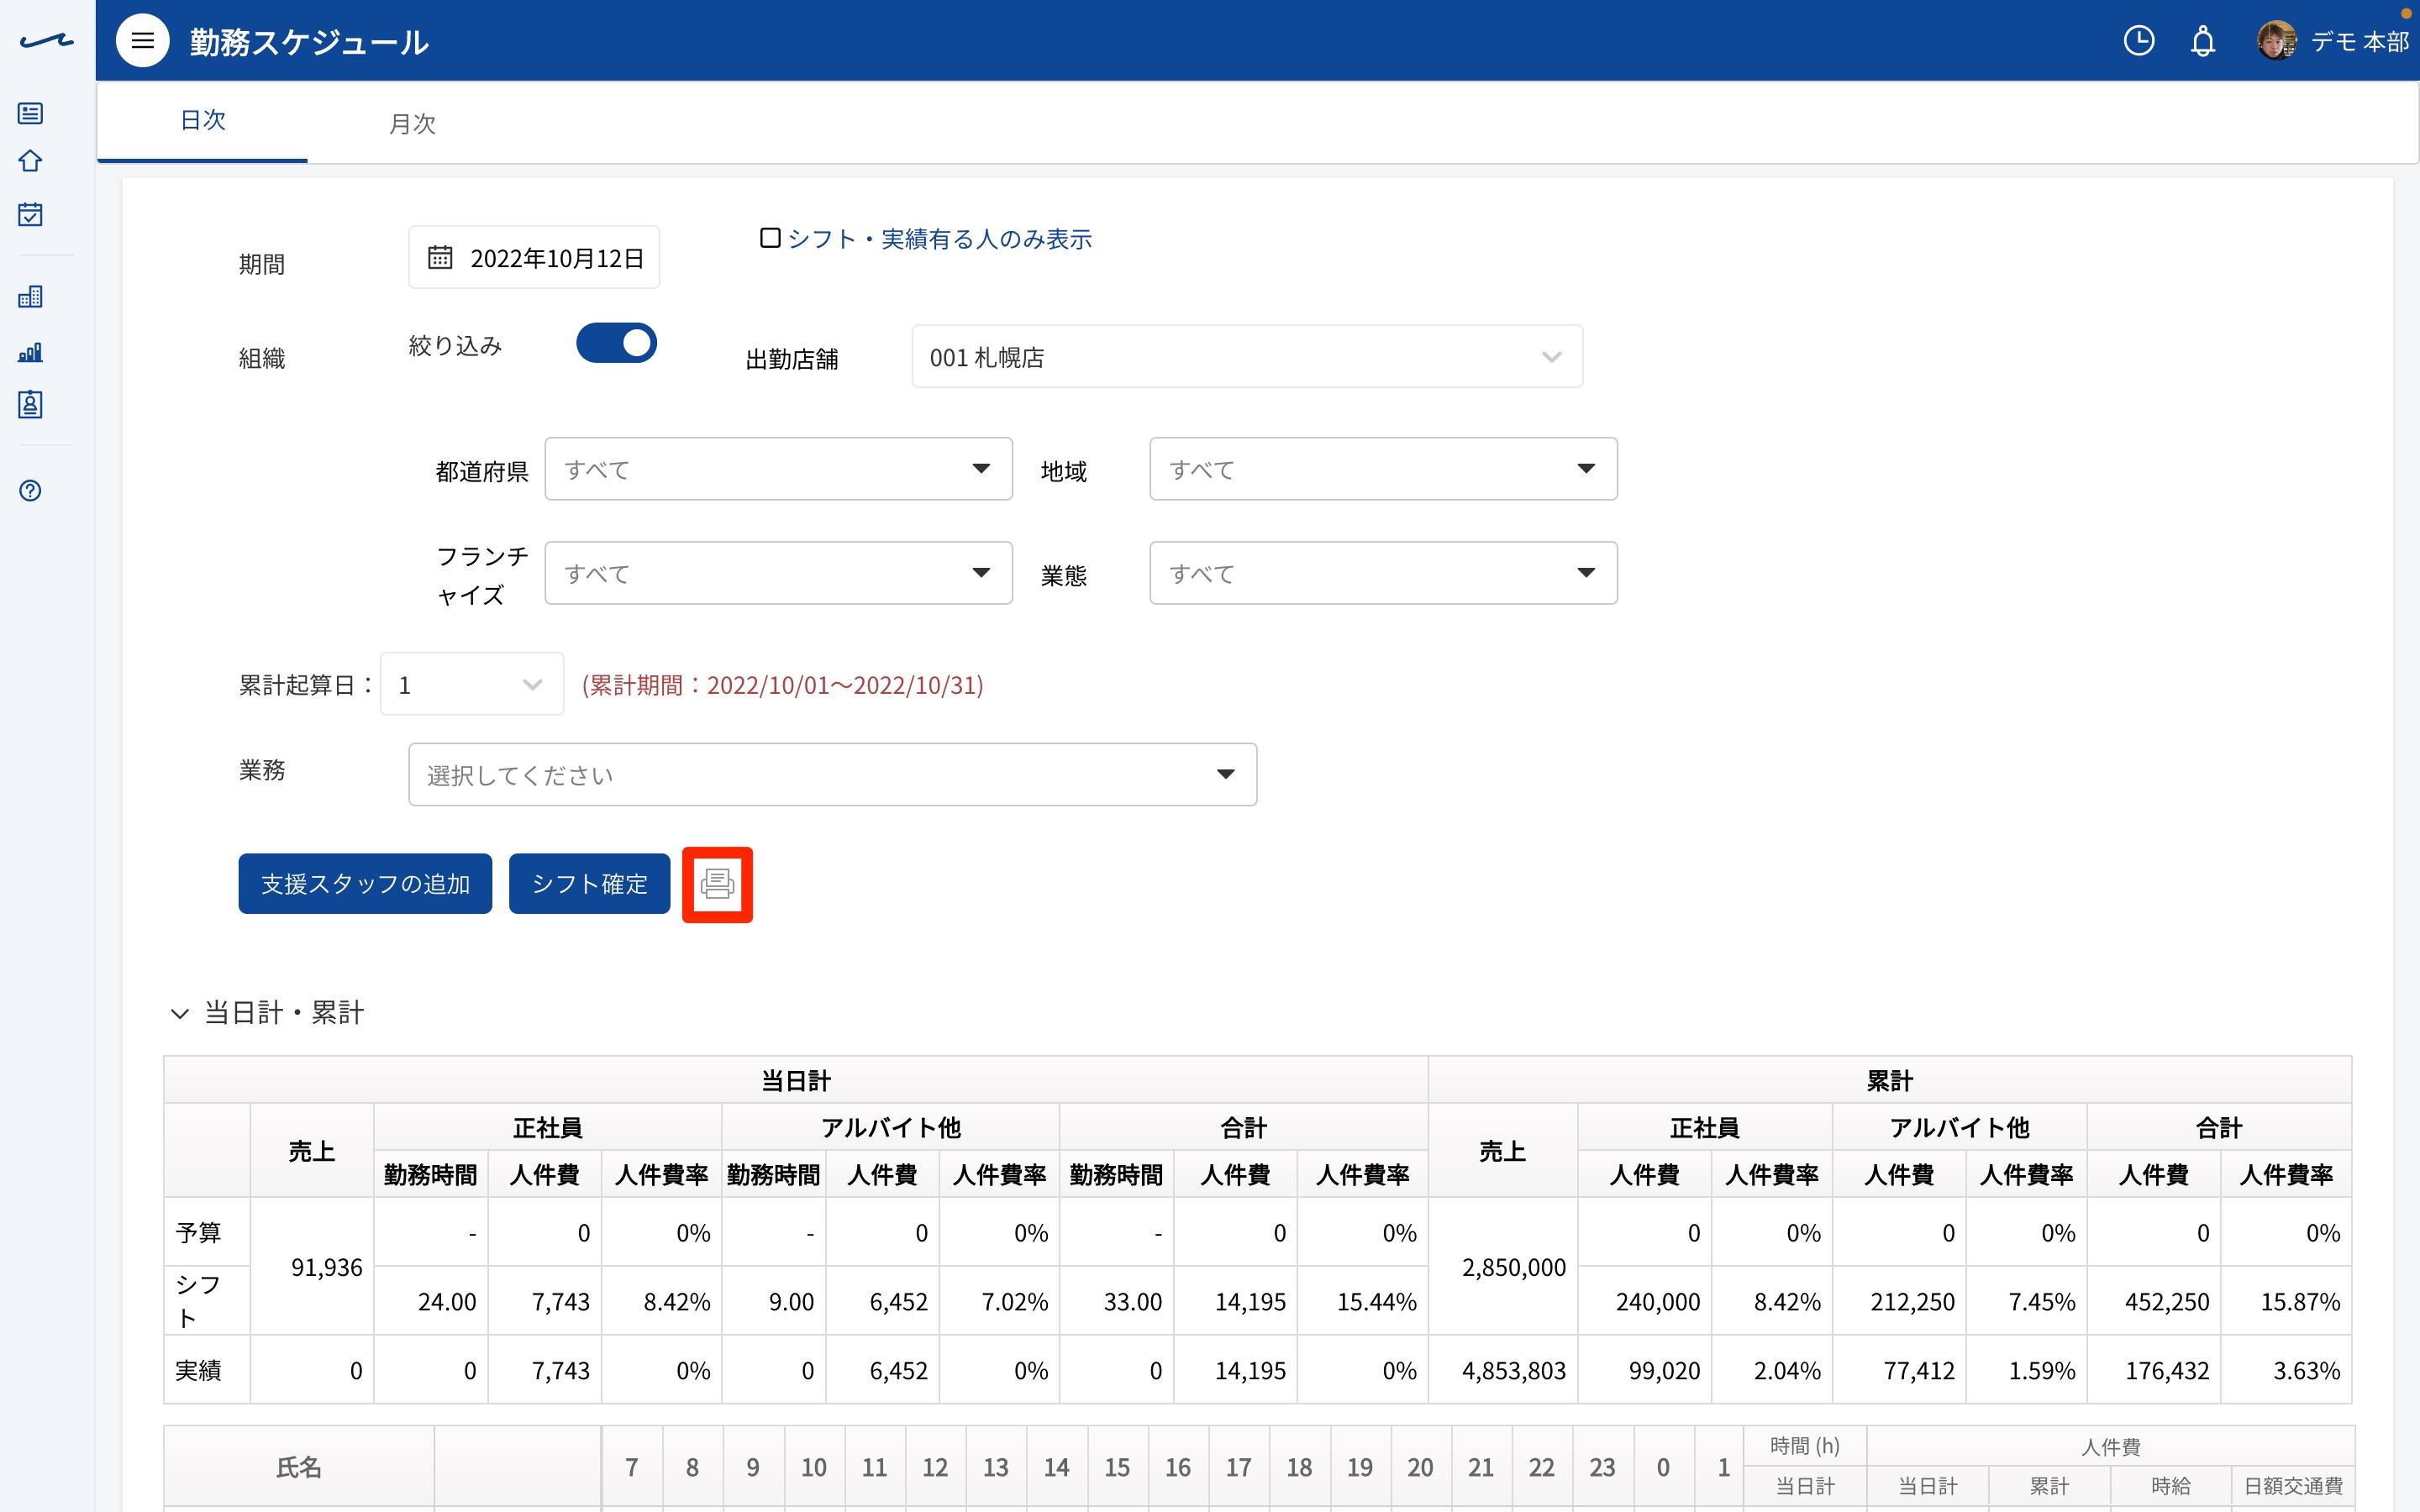Click the 91,936 sales cell
Screen dimensions: 2420x1512
pos(312,1267)
